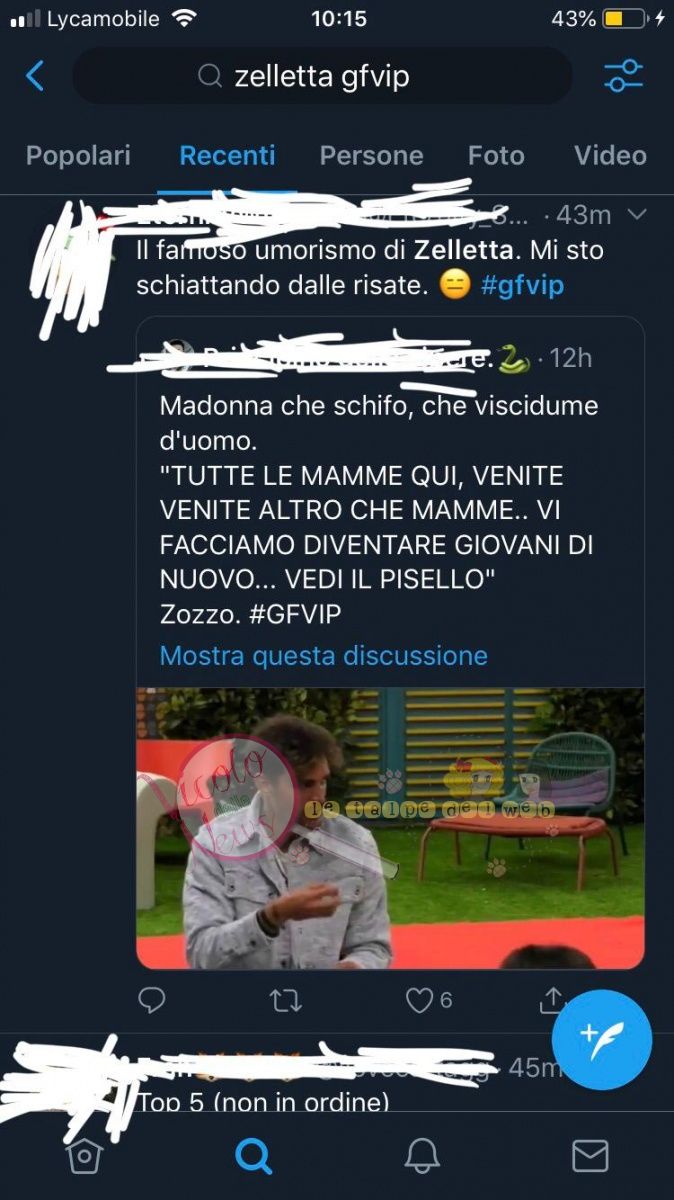The image size is (674, 1200).
Task: Tap the reply speech bubble icon
Action: (x=151, y=1000)
